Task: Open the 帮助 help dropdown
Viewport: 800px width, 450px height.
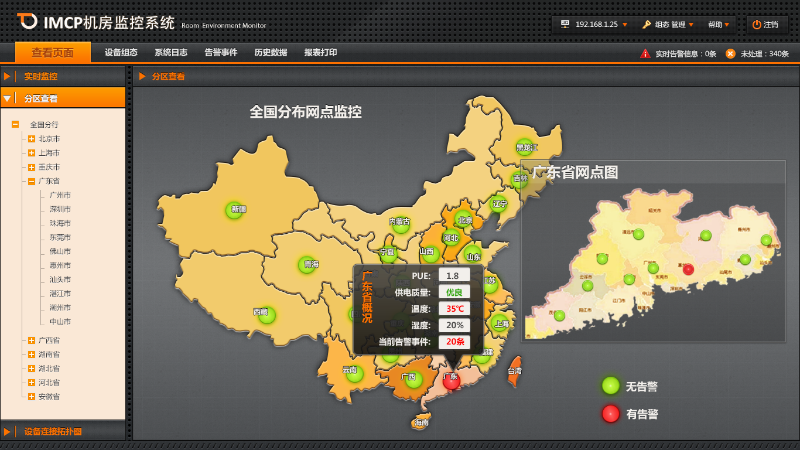Action: pyautogui.click(x=719, y=24)
